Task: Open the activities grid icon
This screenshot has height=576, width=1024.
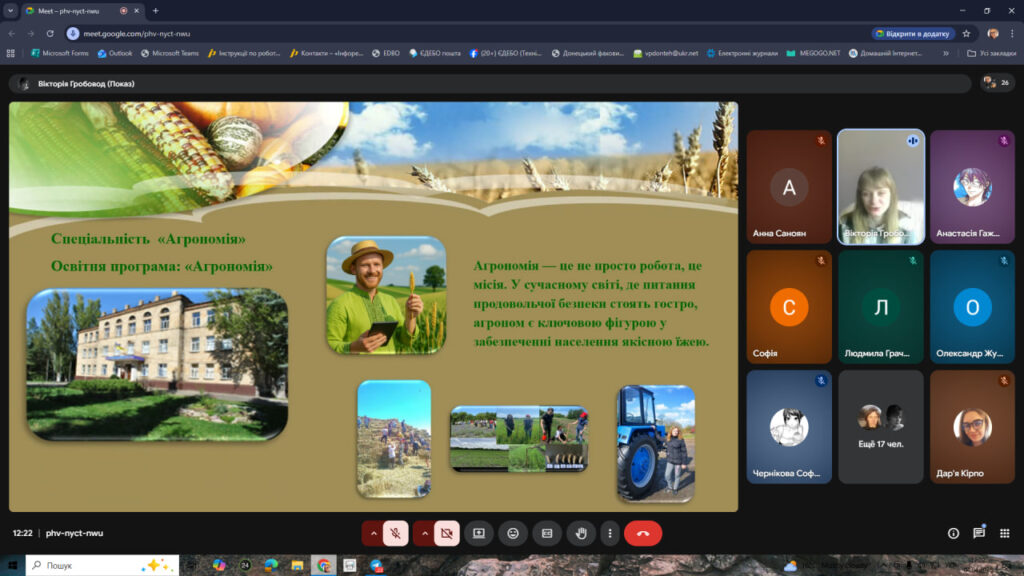Action: [1004, 533]
